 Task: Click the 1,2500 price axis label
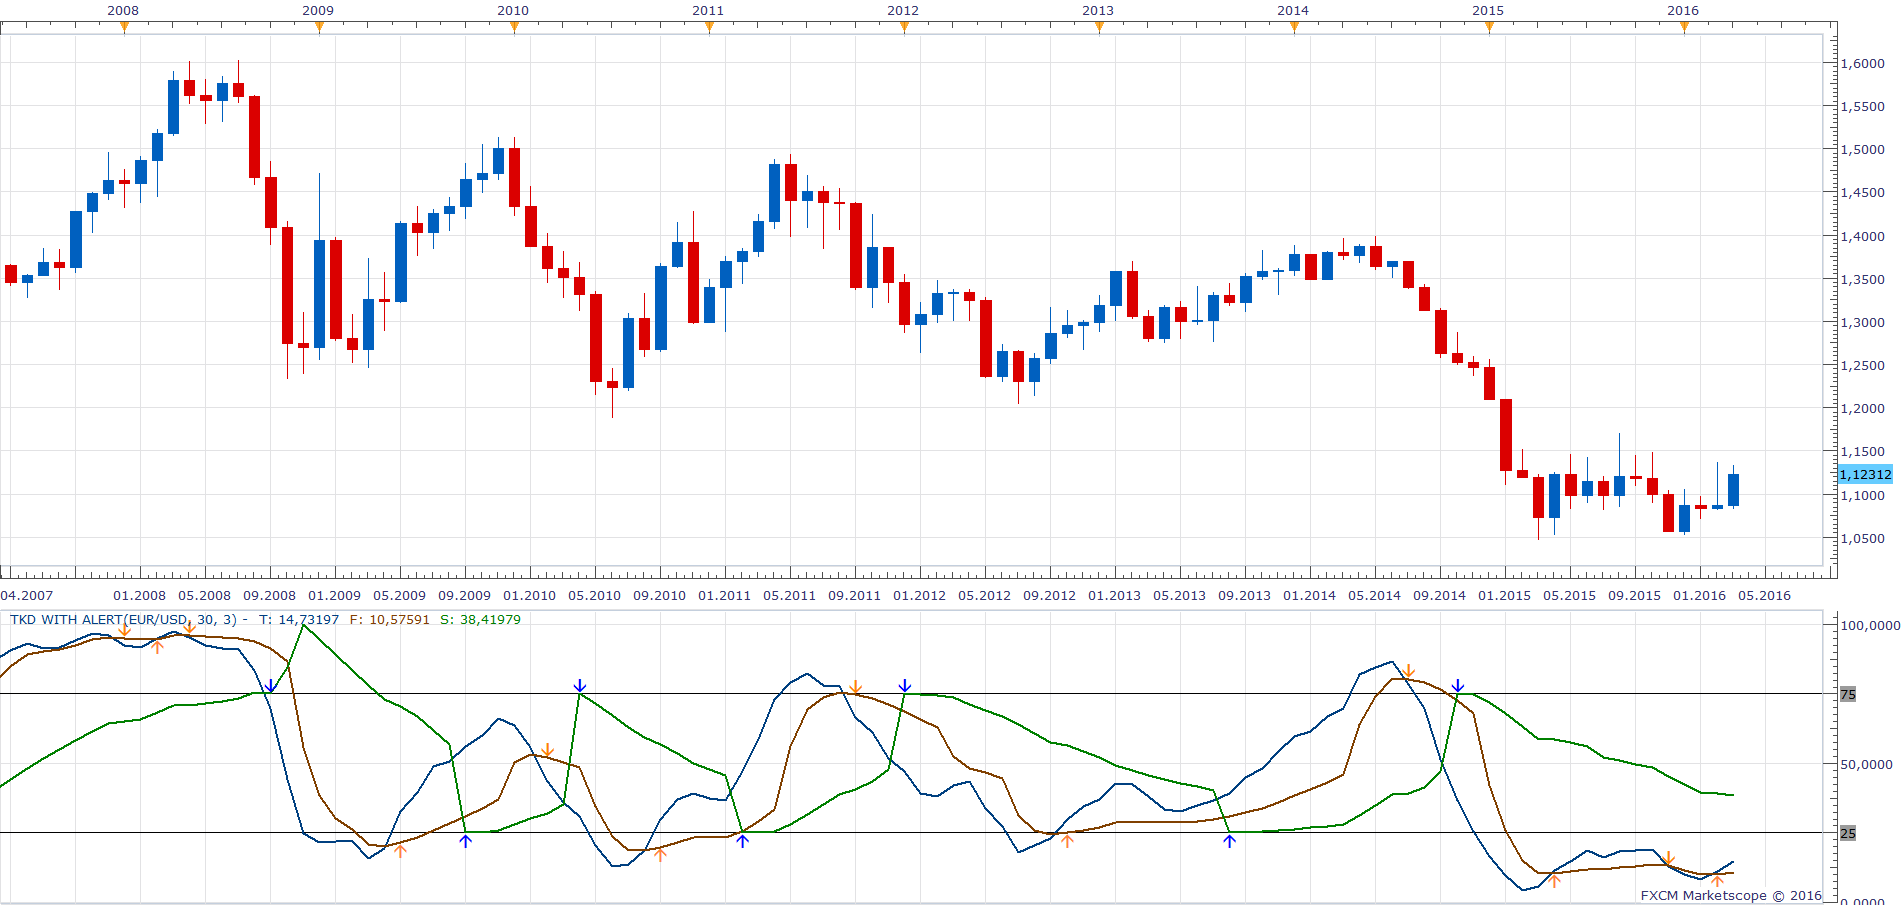click(x=1863, y=366)
